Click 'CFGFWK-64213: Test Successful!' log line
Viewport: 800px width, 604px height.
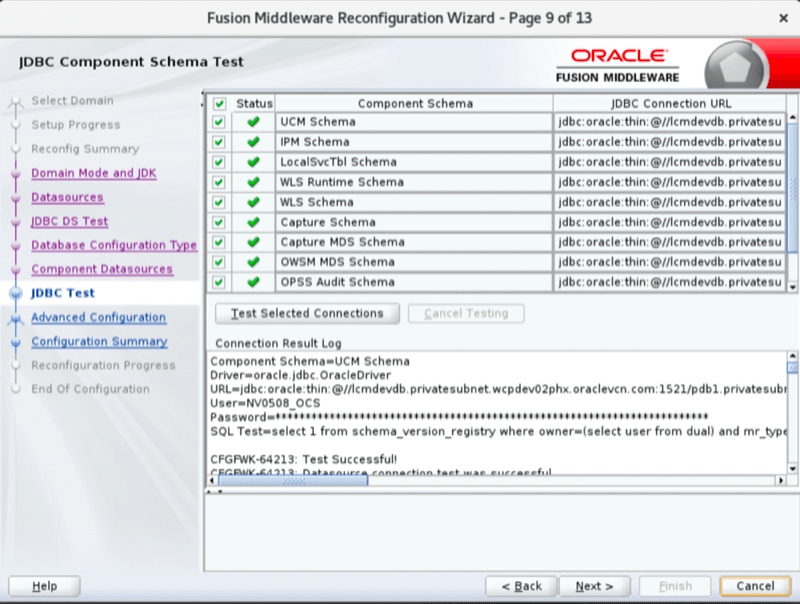(x=304, y=459)
